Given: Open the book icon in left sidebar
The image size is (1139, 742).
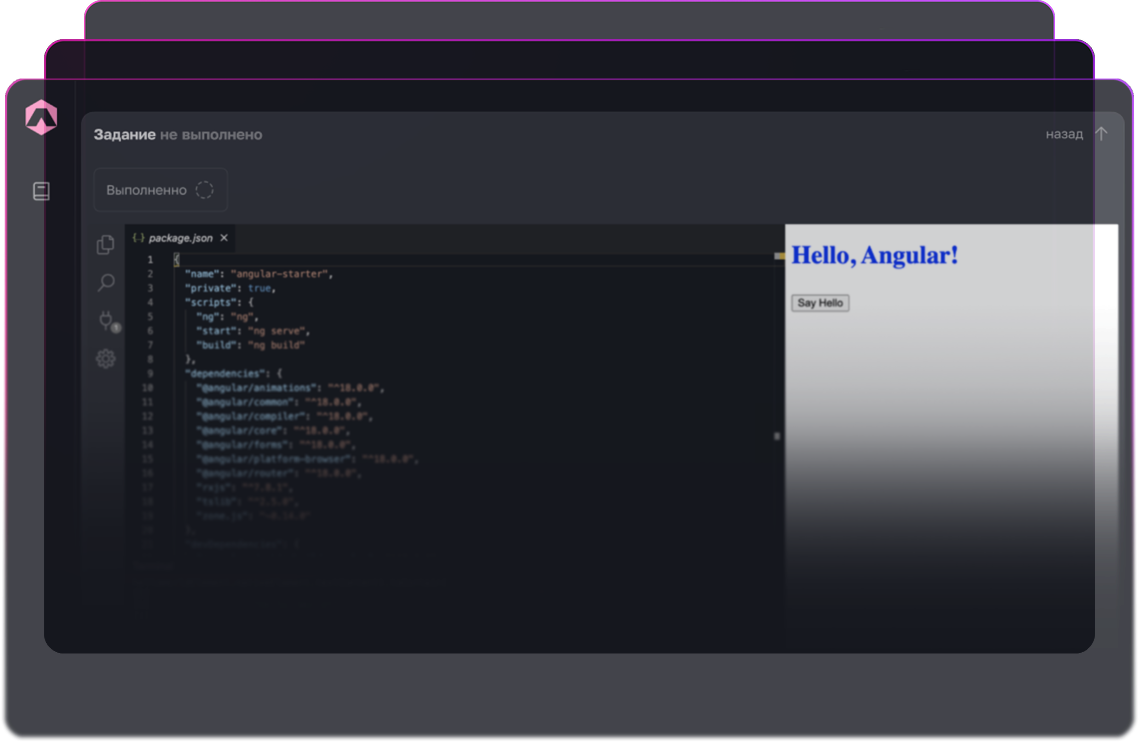Looking at the screenshot, I should (41, 191).
